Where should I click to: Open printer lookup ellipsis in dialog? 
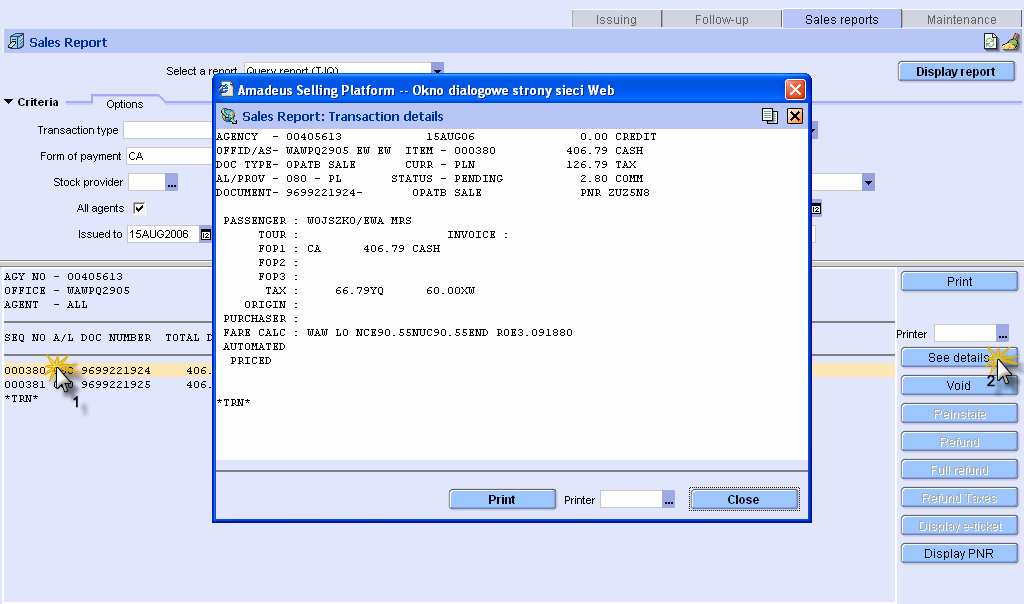668,500
